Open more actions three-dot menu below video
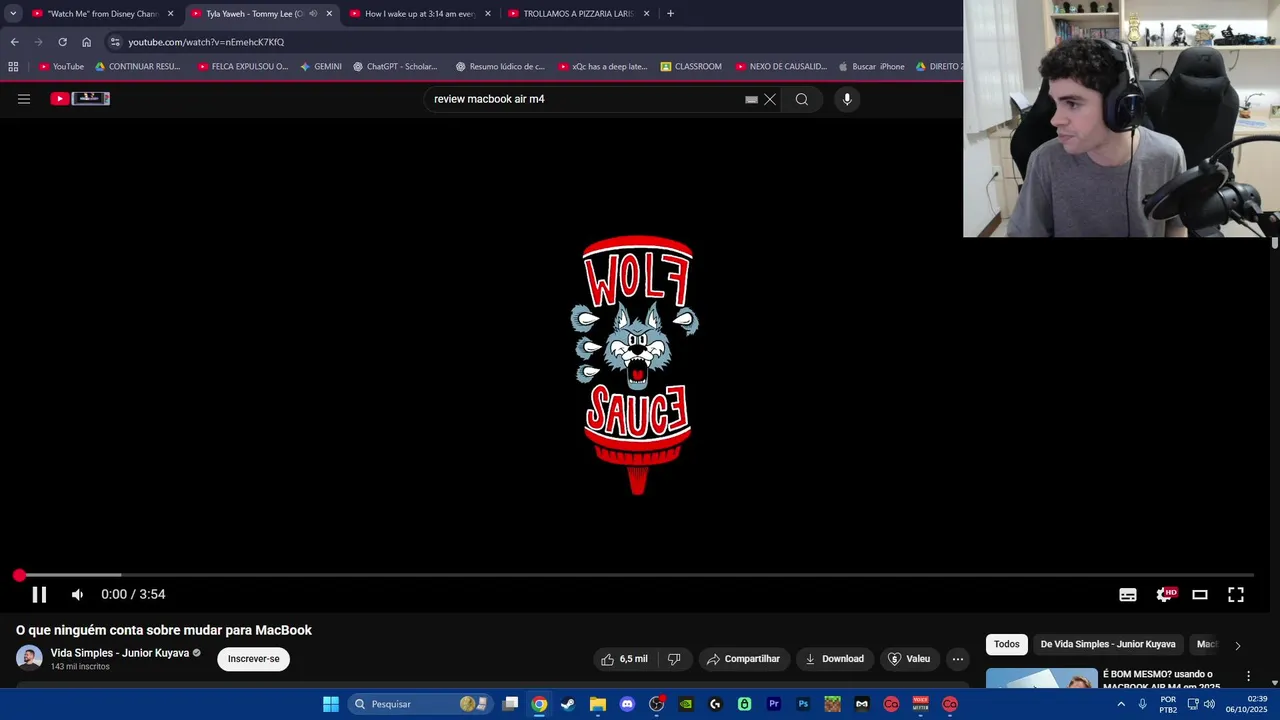1280x720 pixels. coord(958,659)
